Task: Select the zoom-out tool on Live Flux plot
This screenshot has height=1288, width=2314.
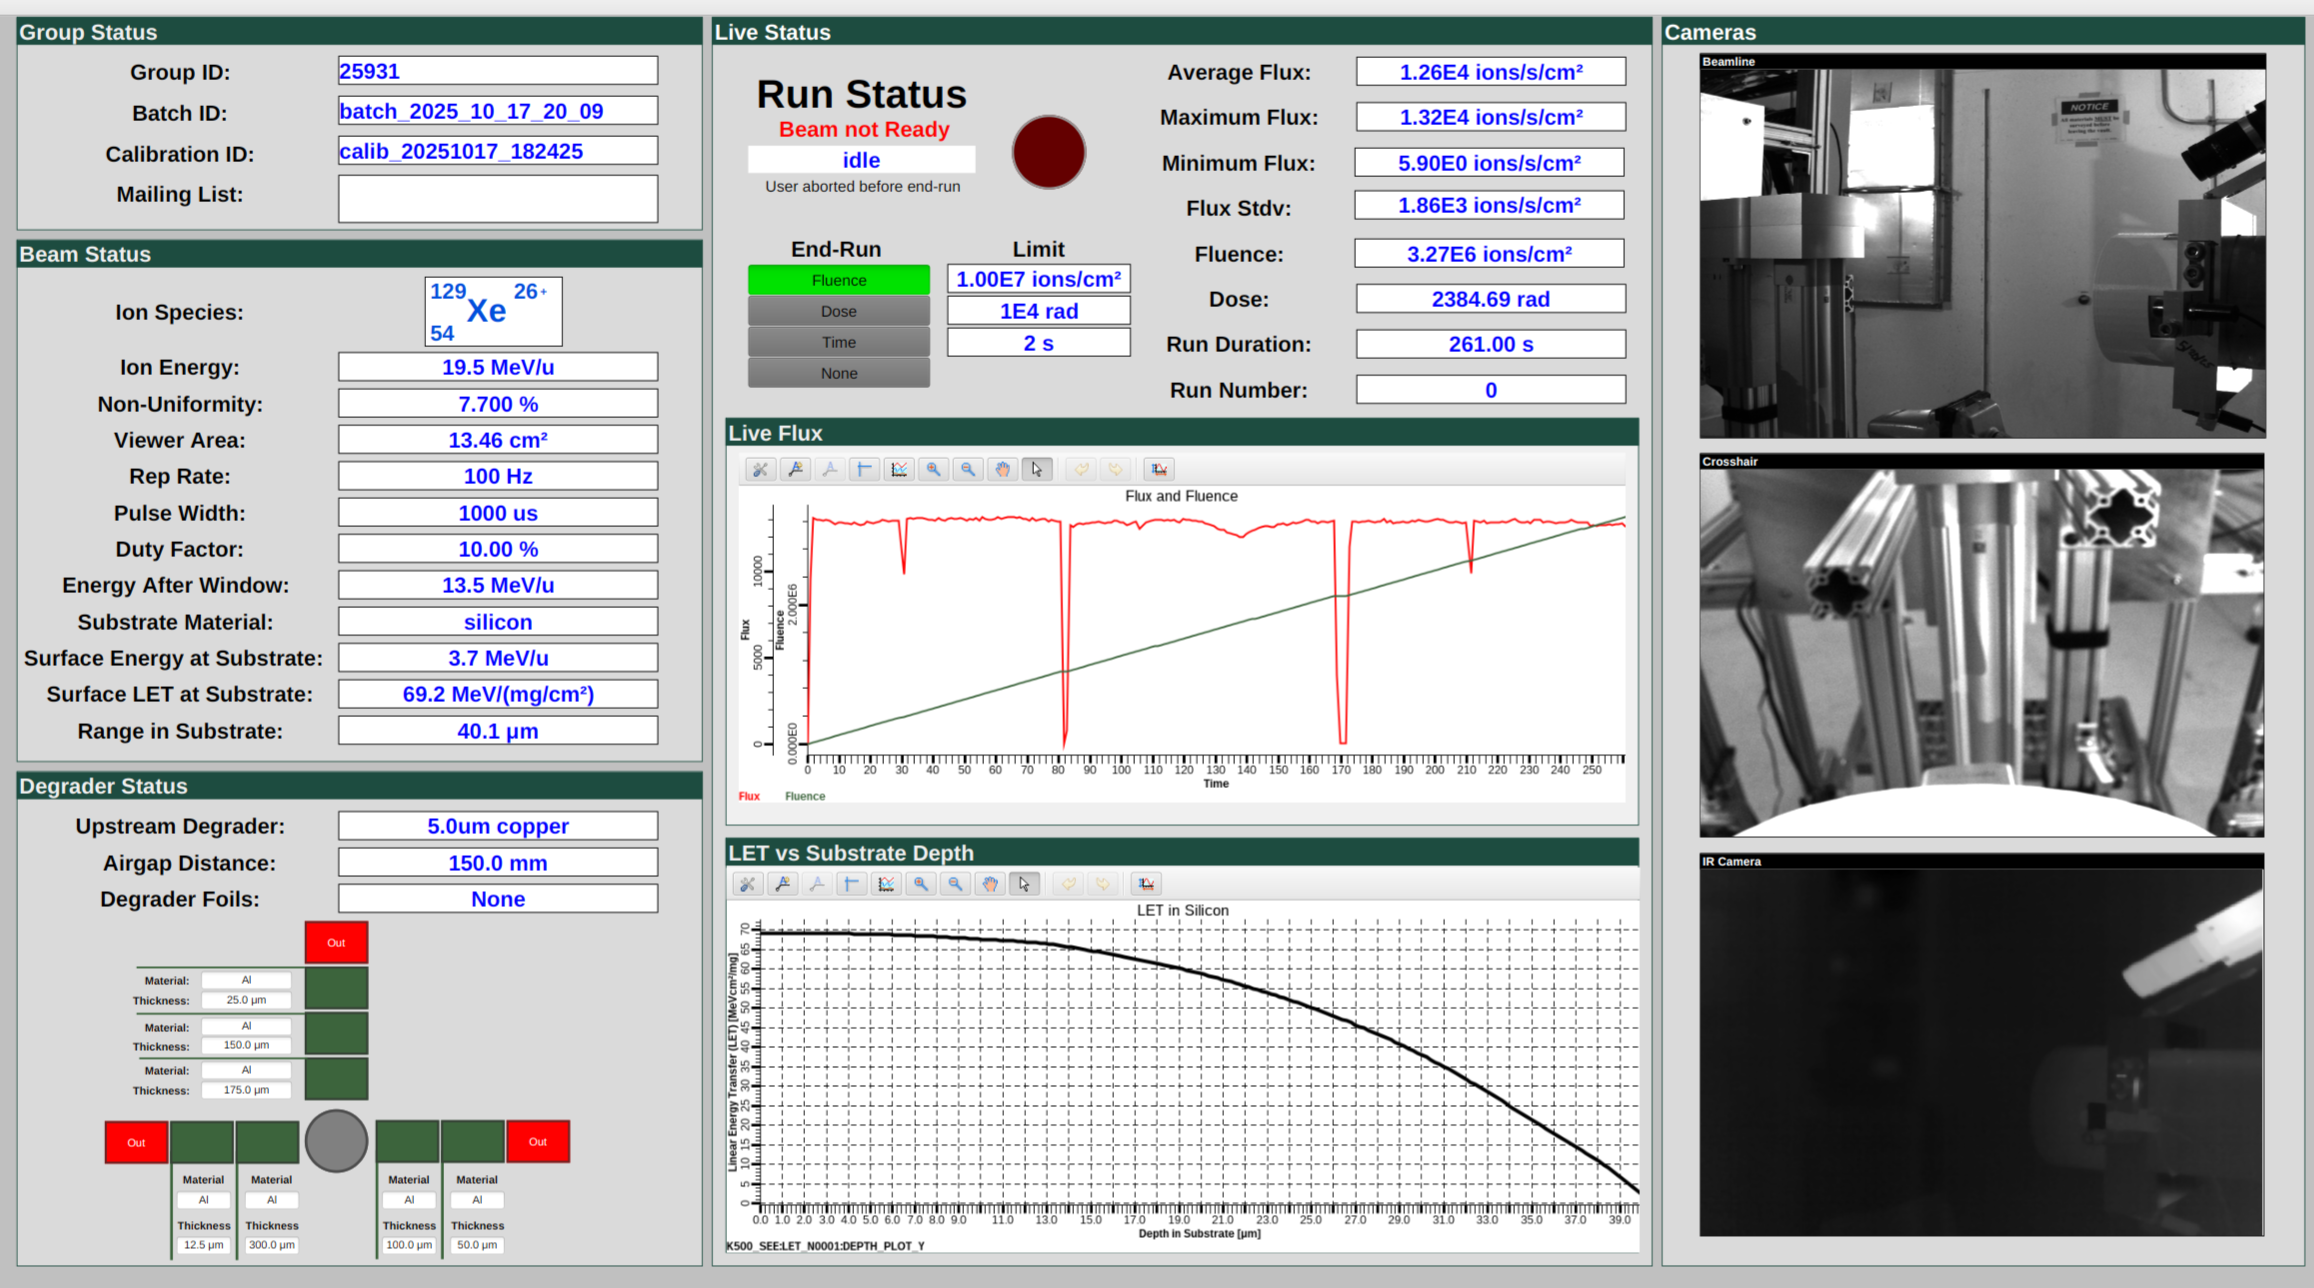Action: pyautogui.click(x=967, y=468)
